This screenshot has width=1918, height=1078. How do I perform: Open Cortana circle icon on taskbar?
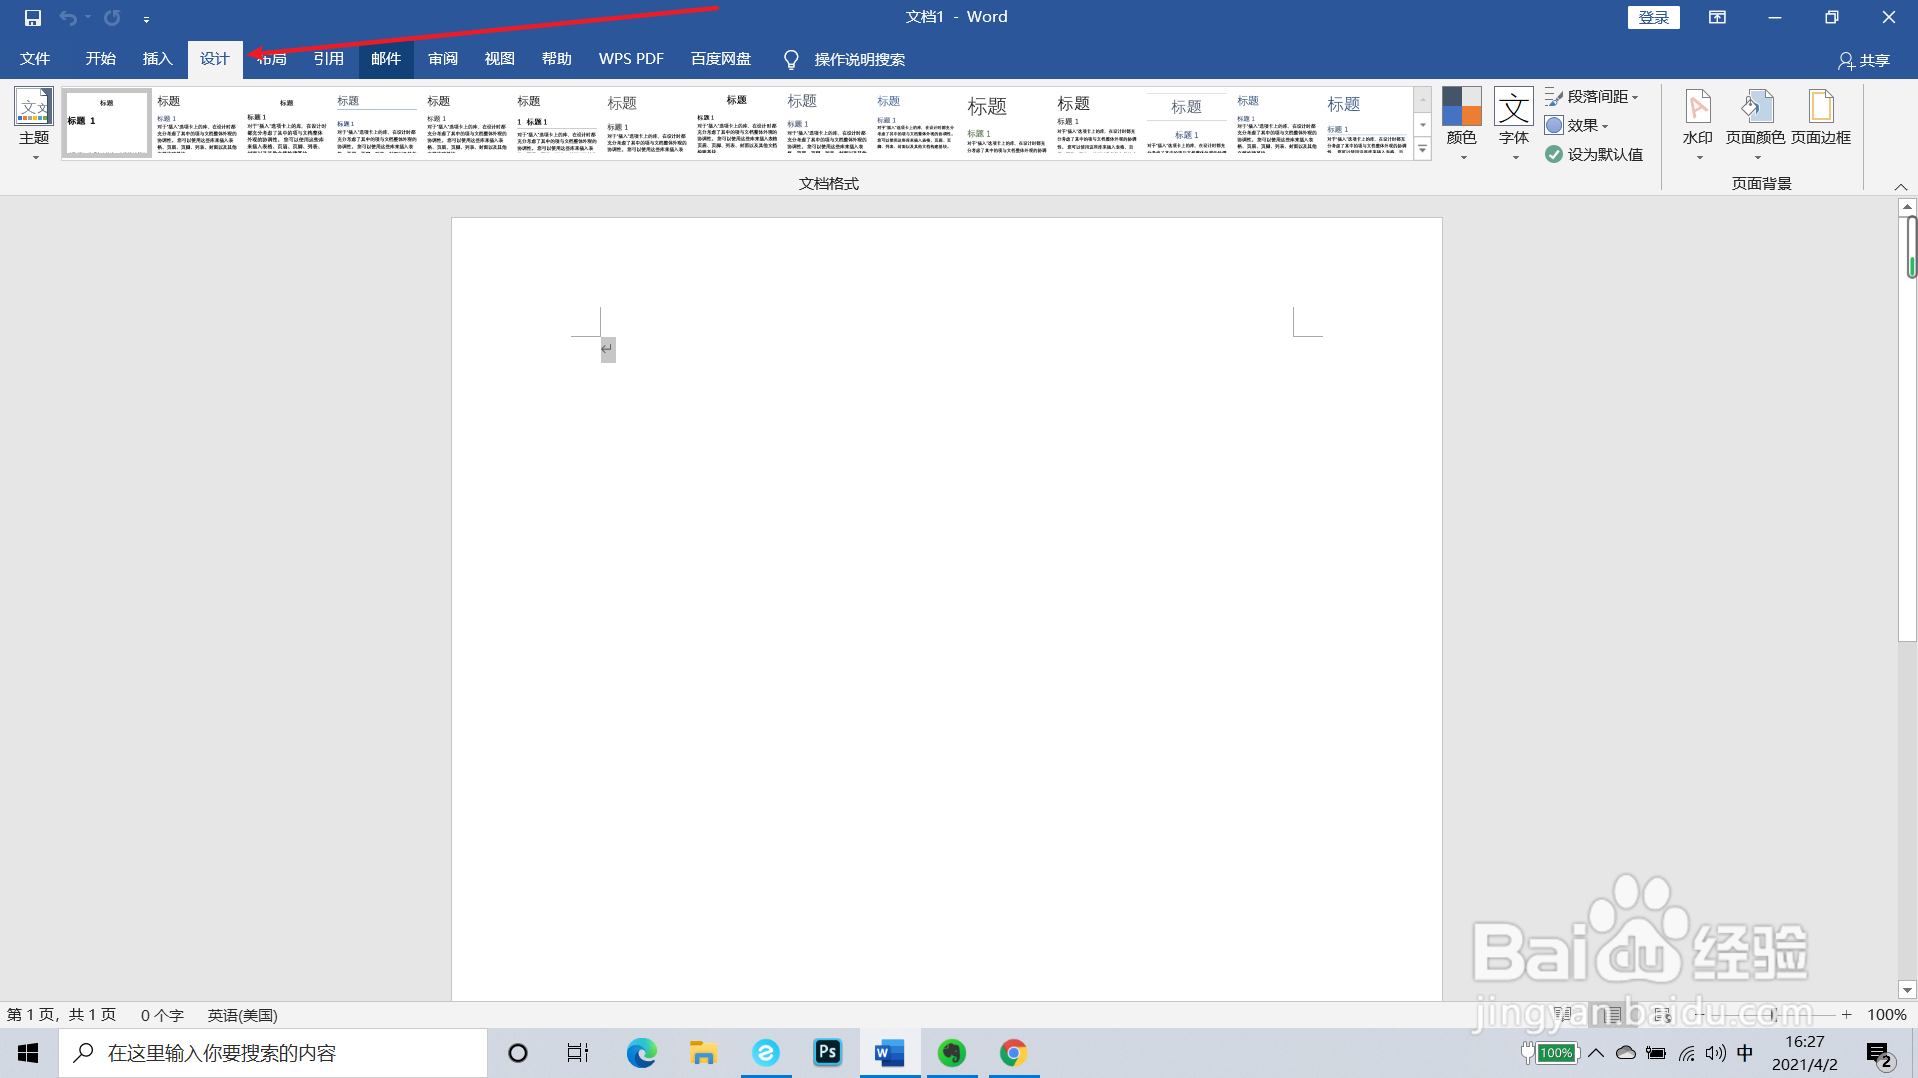pyautogui.click(x=518, y=1053)
